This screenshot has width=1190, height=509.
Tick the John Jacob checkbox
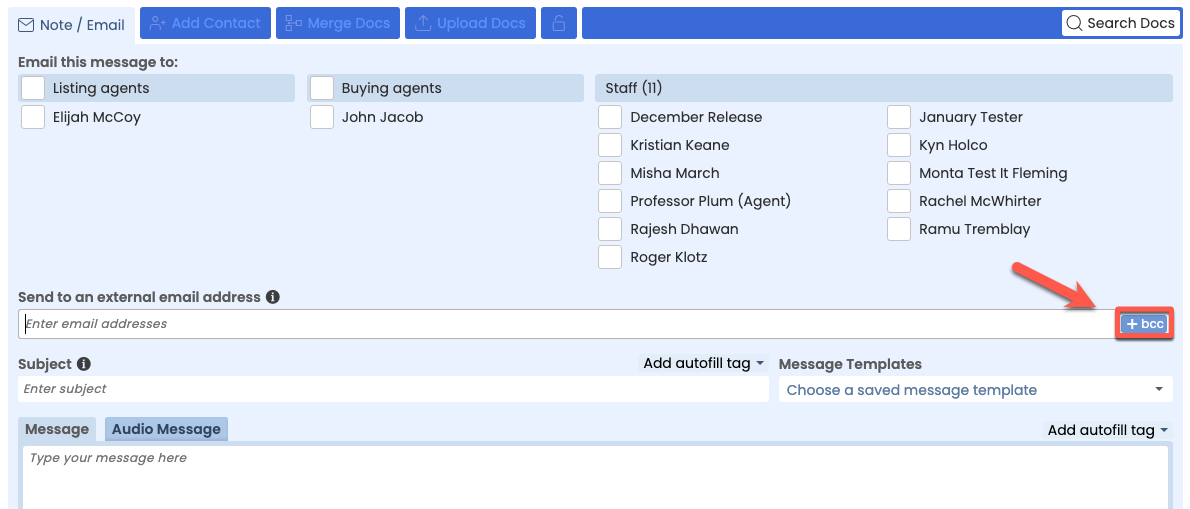(322, 117)
